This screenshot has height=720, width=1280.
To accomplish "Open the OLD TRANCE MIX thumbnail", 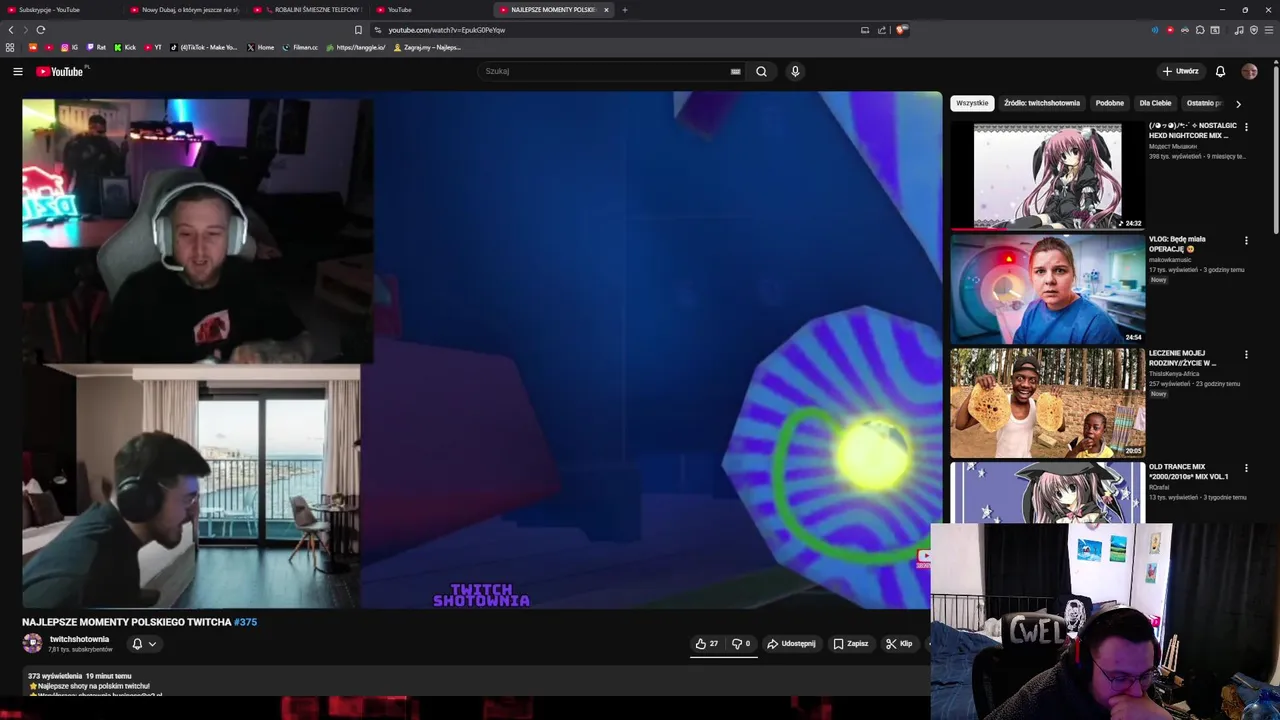I will 1047,492.
